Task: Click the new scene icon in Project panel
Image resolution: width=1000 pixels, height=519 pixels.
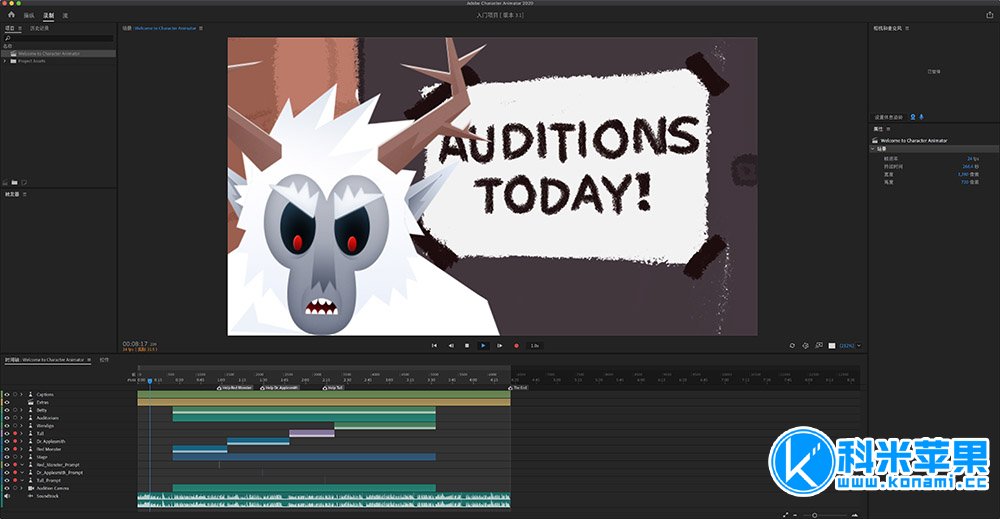Action: click(x=6, y=182)
